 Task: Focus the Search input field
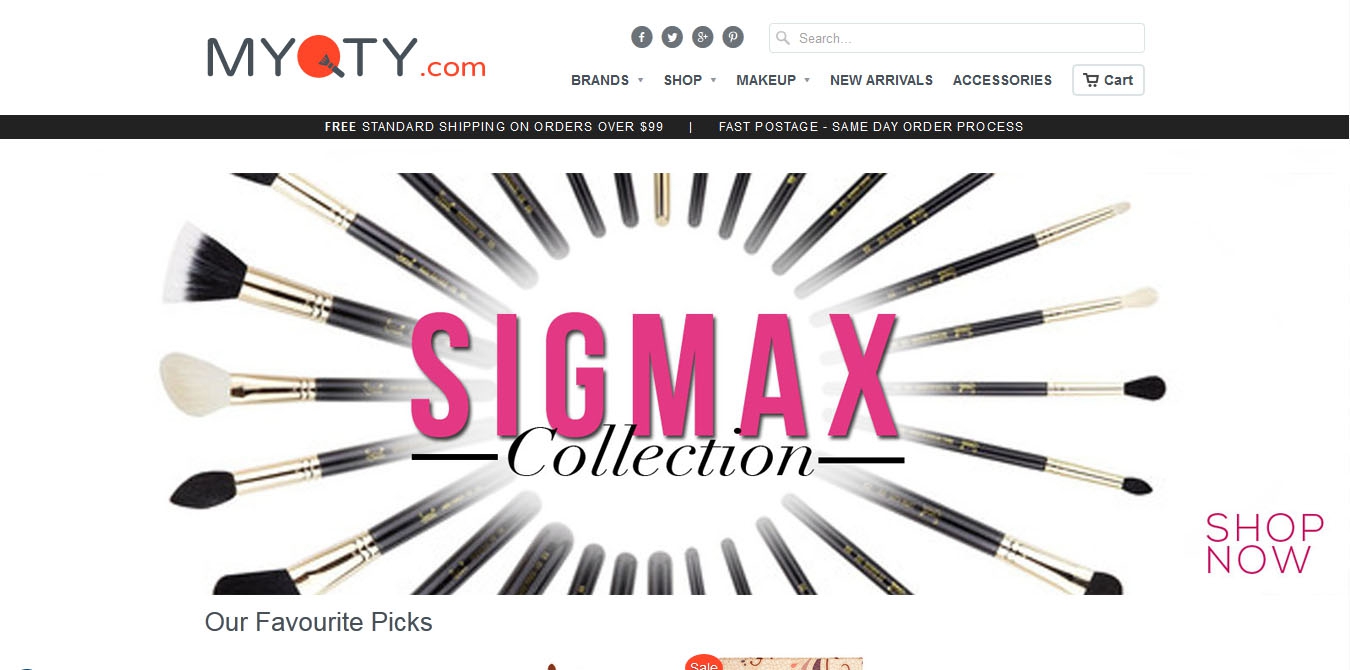[957, 38]
